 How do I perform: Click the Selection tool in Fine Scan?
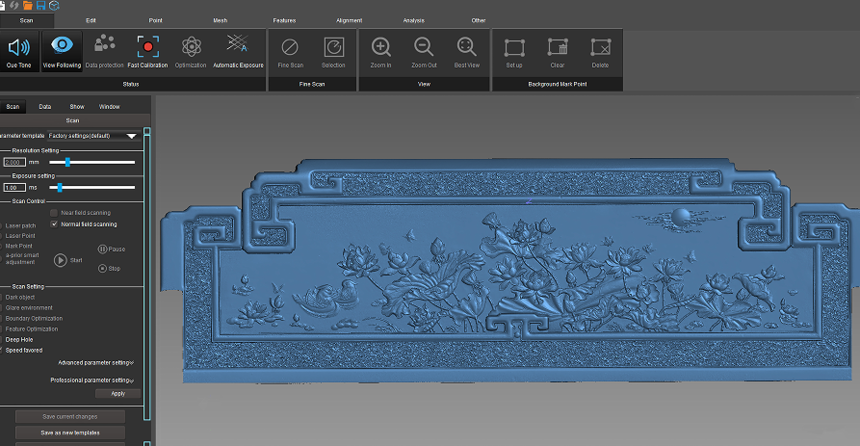(333, 47)
